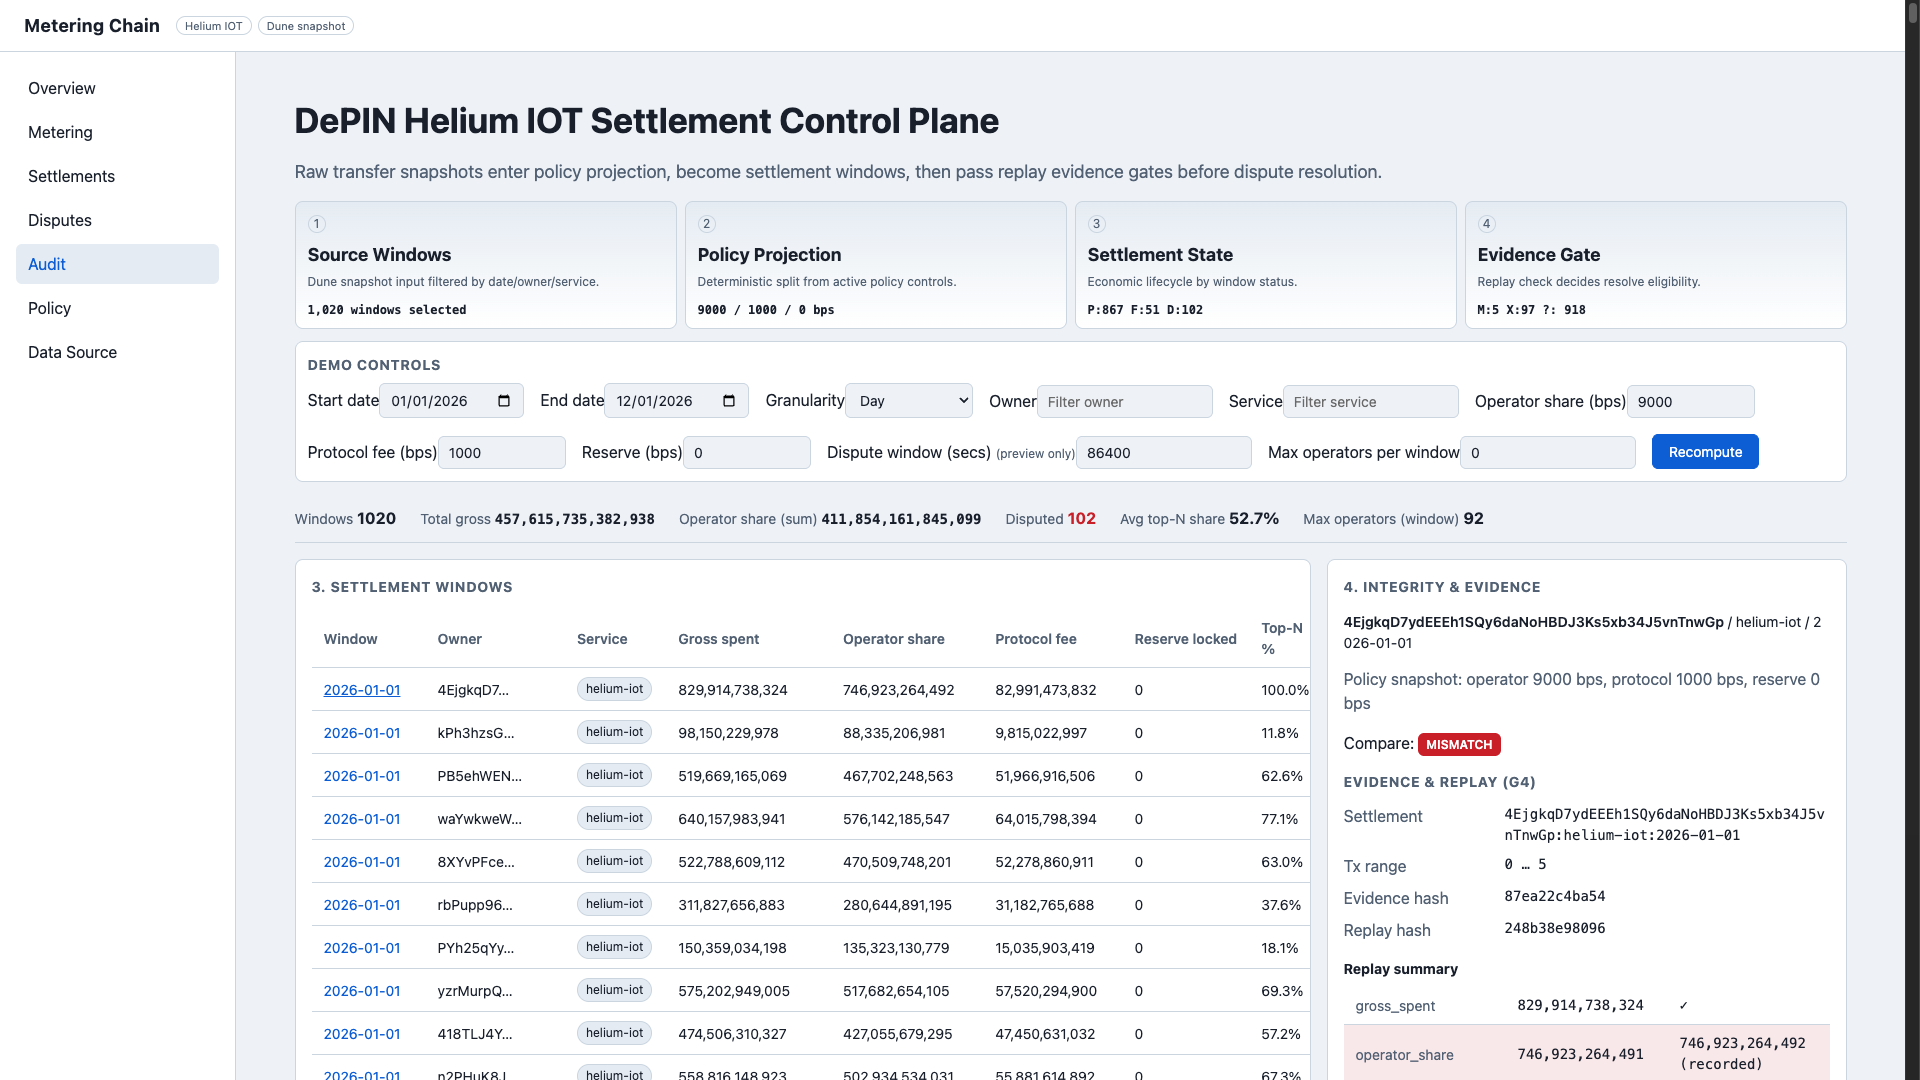Image resolution: width=1920 pixels, height=1080 pixels.
Task: Click the helium-iot service tag for kB3hzsG owner
Action: click(x=614, y=731)
